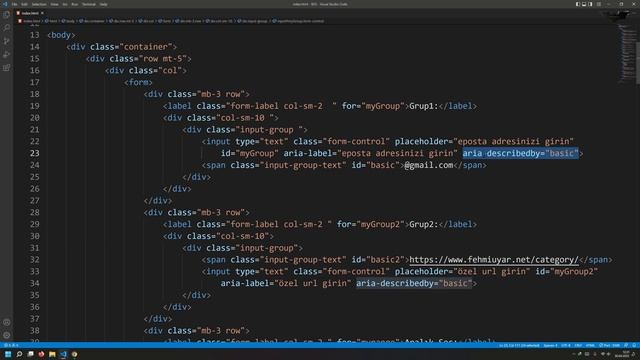Viewport: 640px width, 360px height.
Task: Open the Help menu
Action: pos(103,4)
